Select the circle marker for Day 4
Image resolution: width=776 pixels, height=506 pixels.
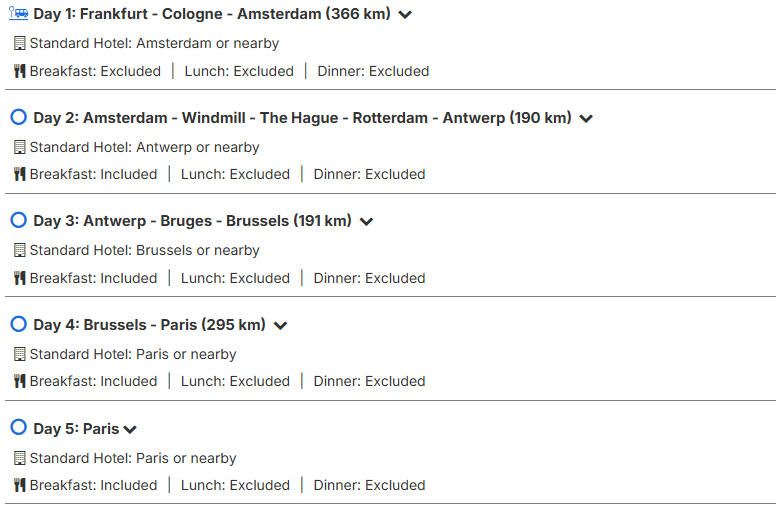(x=18, y=324)
